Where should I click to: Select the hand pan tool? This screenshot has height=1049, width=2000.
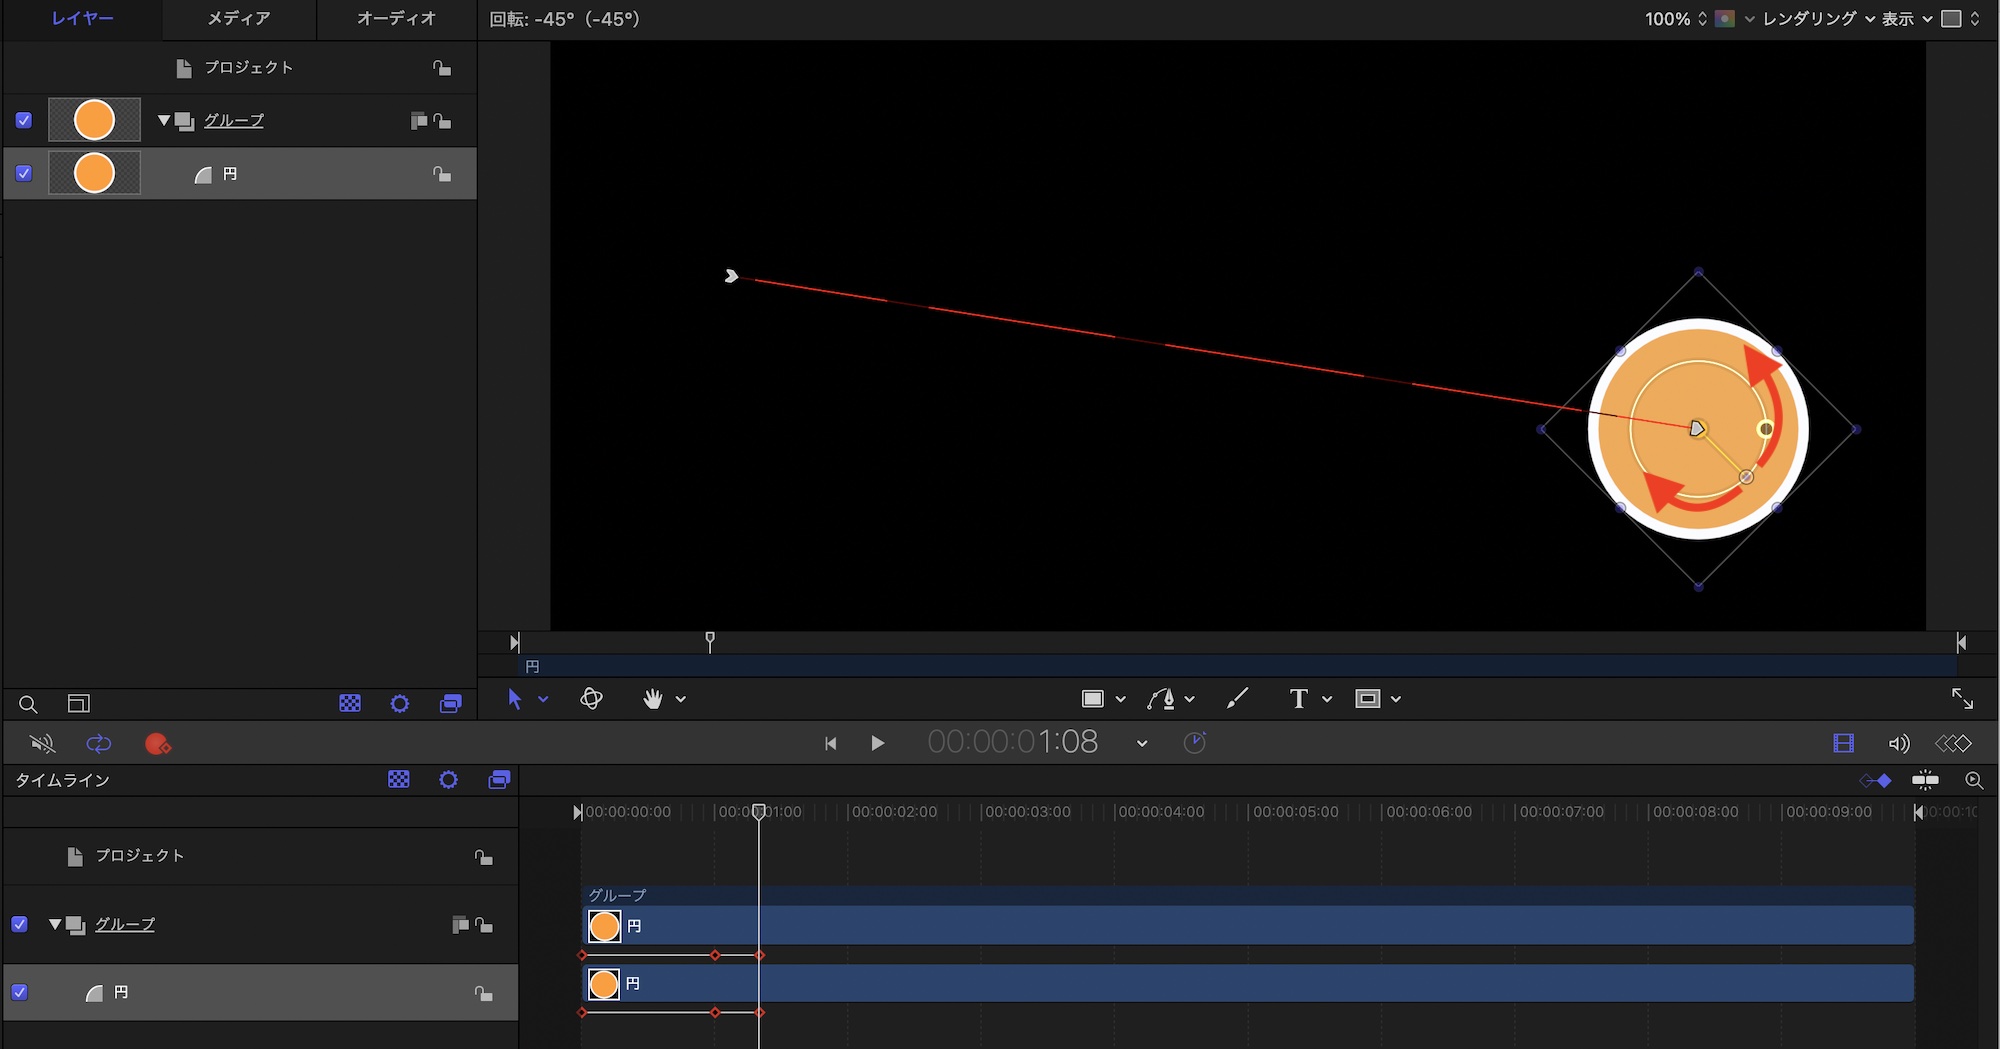(x=653, y=699)
